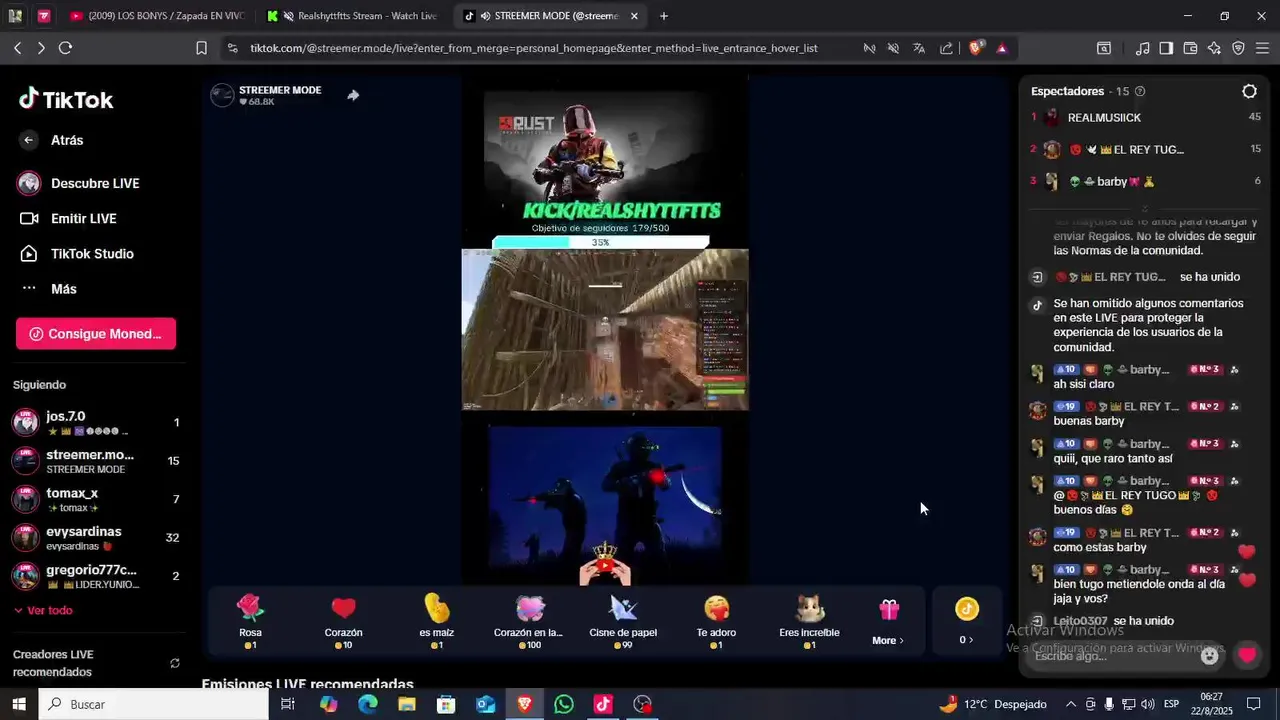Send a like with heart button
The height and width of the screenshot is (720, 1280).
(1246, 656)
